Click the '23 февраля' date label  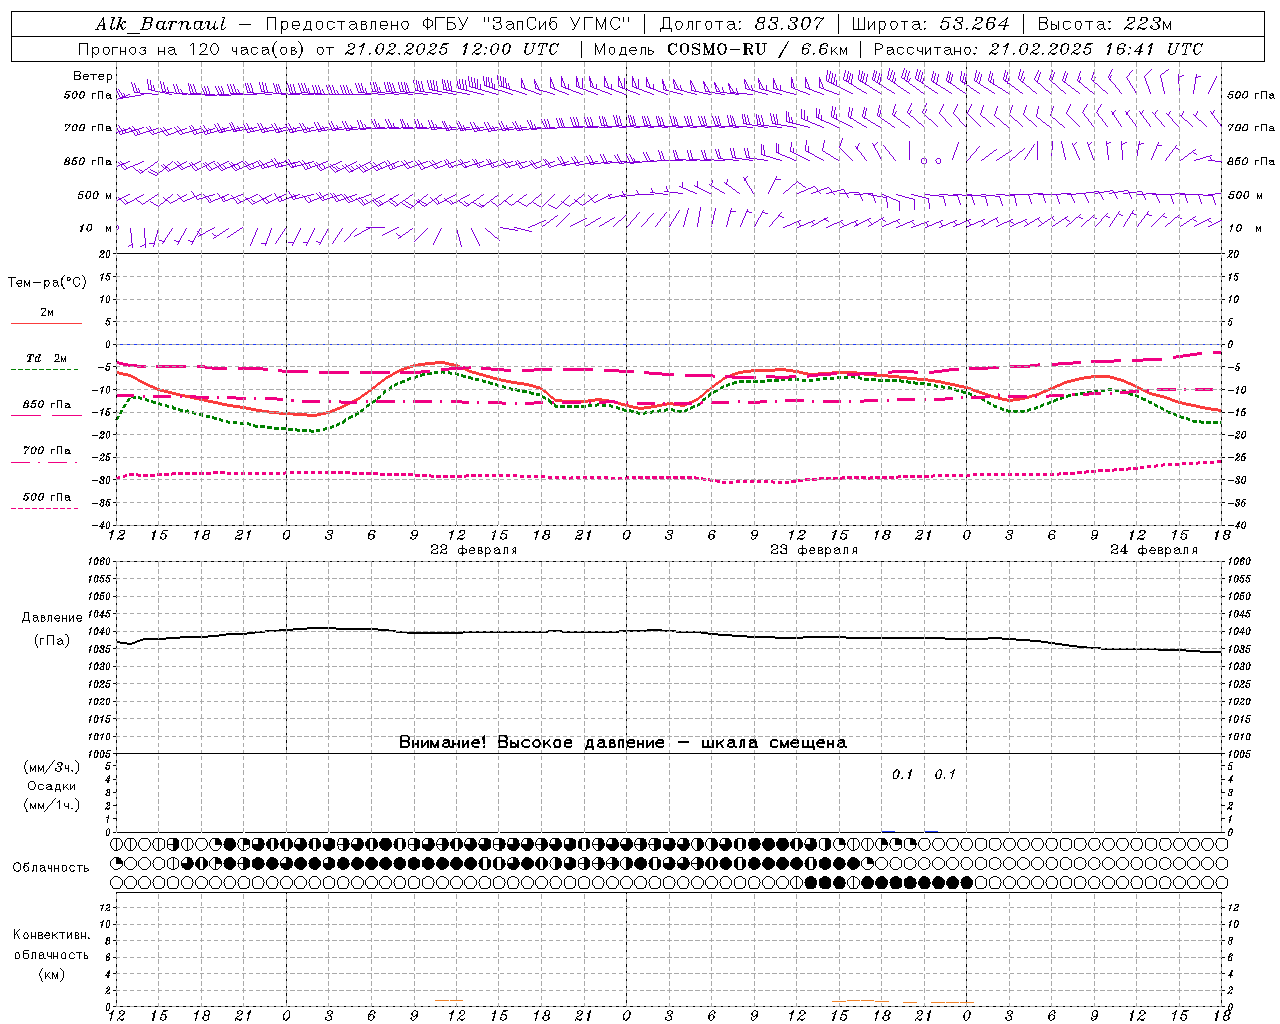[x=814, y=550]
